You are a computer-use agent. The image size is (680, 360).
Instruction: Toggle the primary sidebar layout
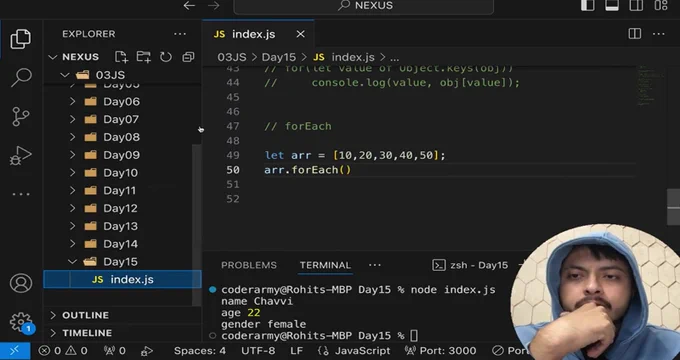[x=588, y=5]
